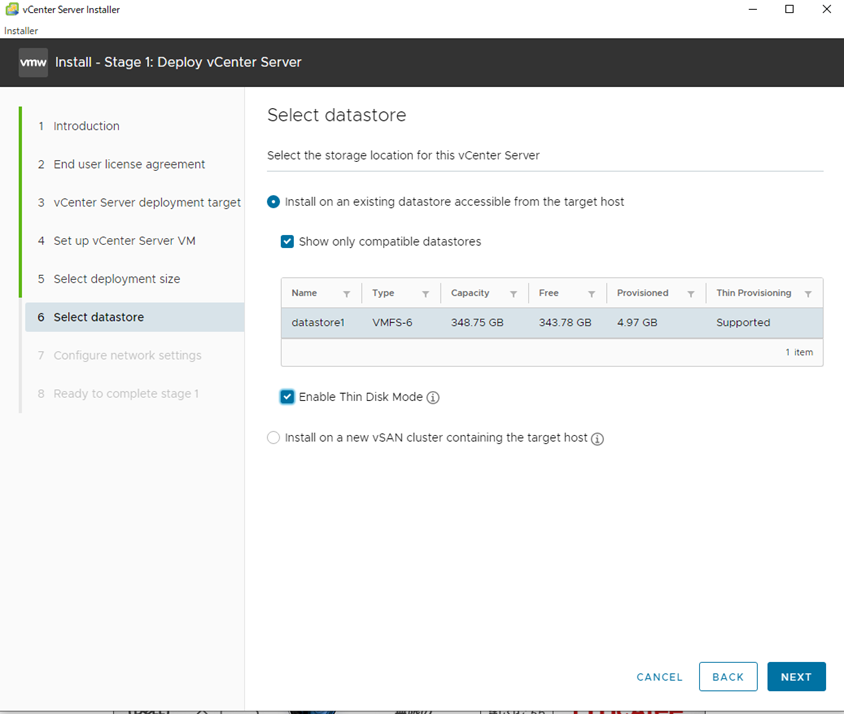Image resolution: width=844 pixels, height=714 pixels.
Task: Open the Free column filter icon
Action: coord(592,293)
